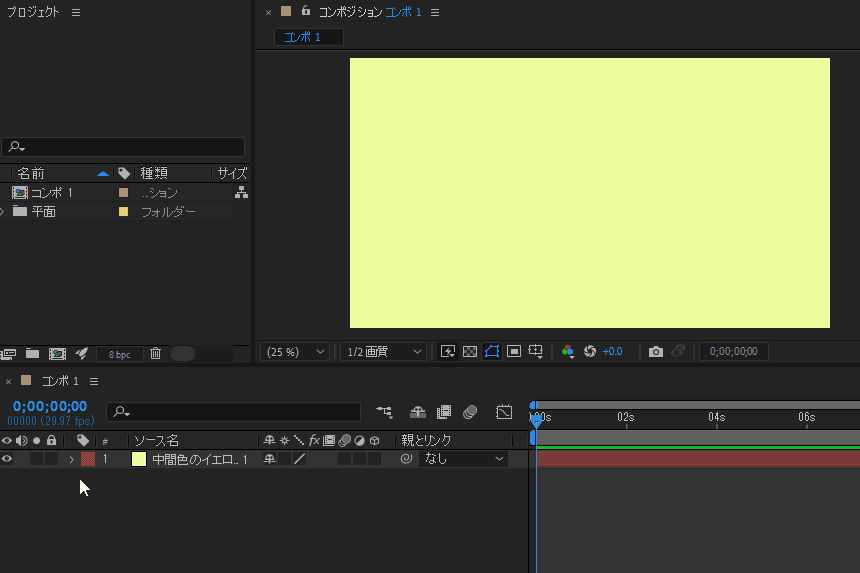Select コンポ 1 in project list
860x573 pixels.
[x=52, y=192]
